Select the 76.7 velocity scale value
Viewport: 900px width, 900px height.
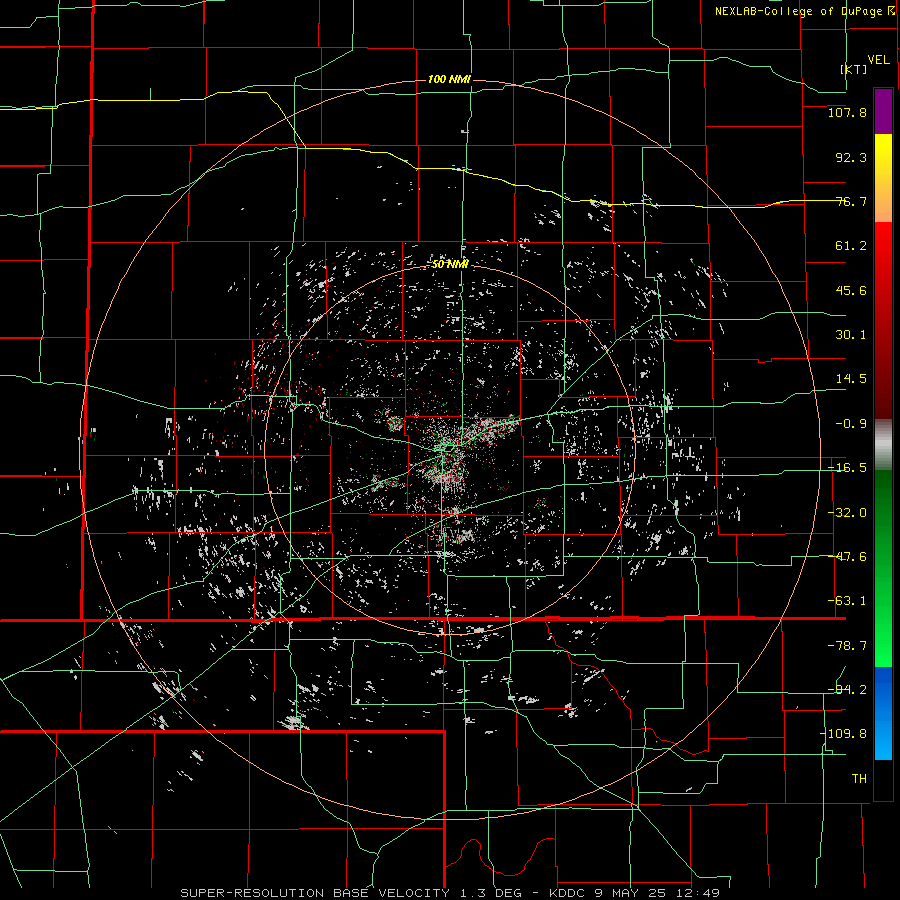tap(851, 201)
